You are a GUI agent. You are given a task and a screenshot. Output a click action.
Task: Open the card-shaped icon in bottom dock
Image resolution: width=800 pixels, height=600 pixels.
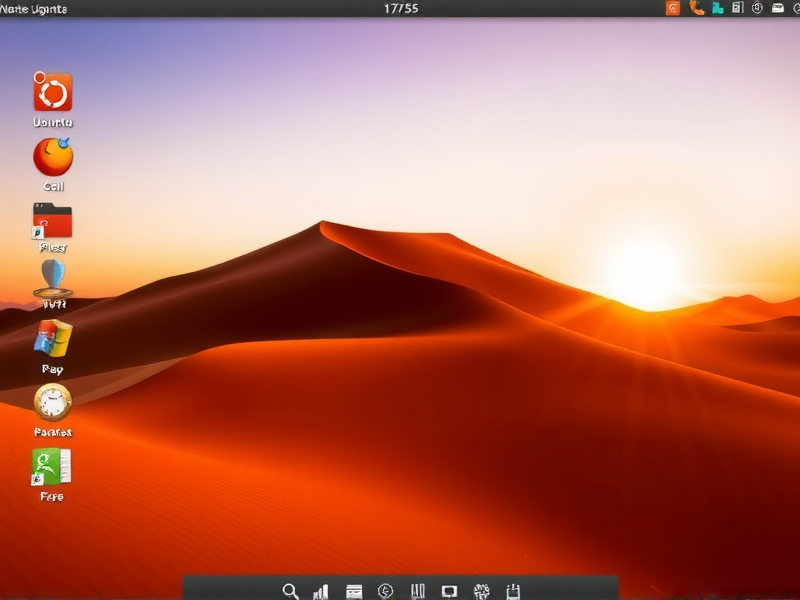[353, 590]
